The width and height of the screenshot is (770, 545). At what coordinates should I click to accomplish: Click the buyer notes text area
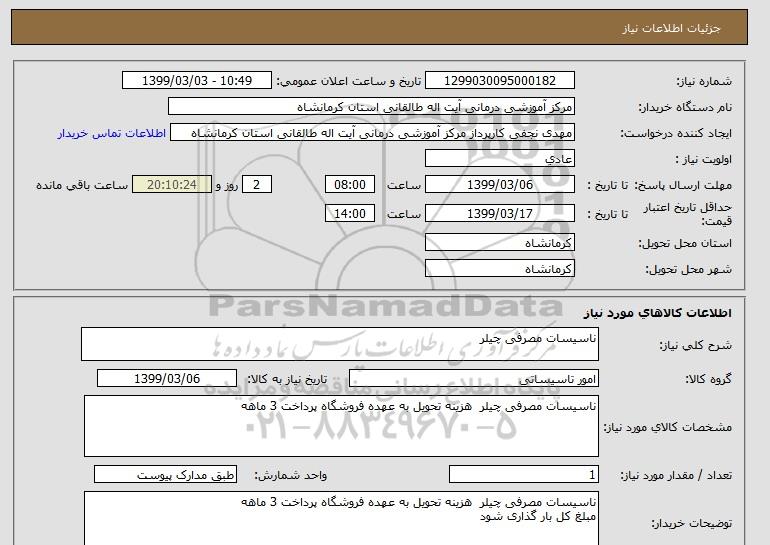pos(341,518)
